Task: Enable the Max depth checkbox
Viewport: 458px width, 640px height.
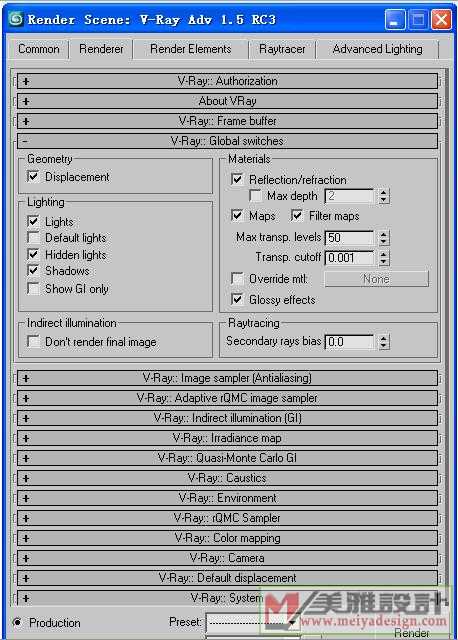Action: pos(256,196)
